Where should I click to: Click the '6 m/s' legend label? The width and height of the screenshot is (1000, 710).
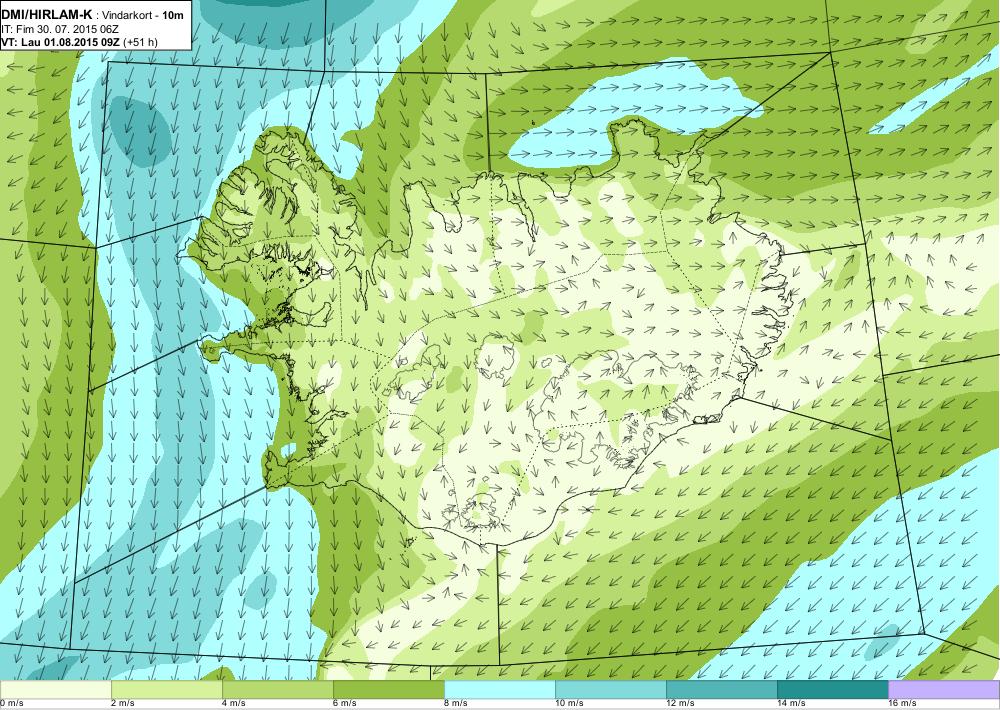pyautogui.click(x=346, y=704)
